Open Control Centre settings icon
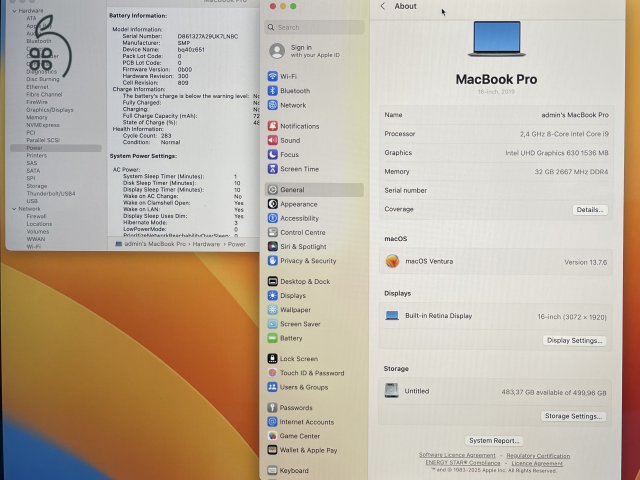 pos(273,232)
